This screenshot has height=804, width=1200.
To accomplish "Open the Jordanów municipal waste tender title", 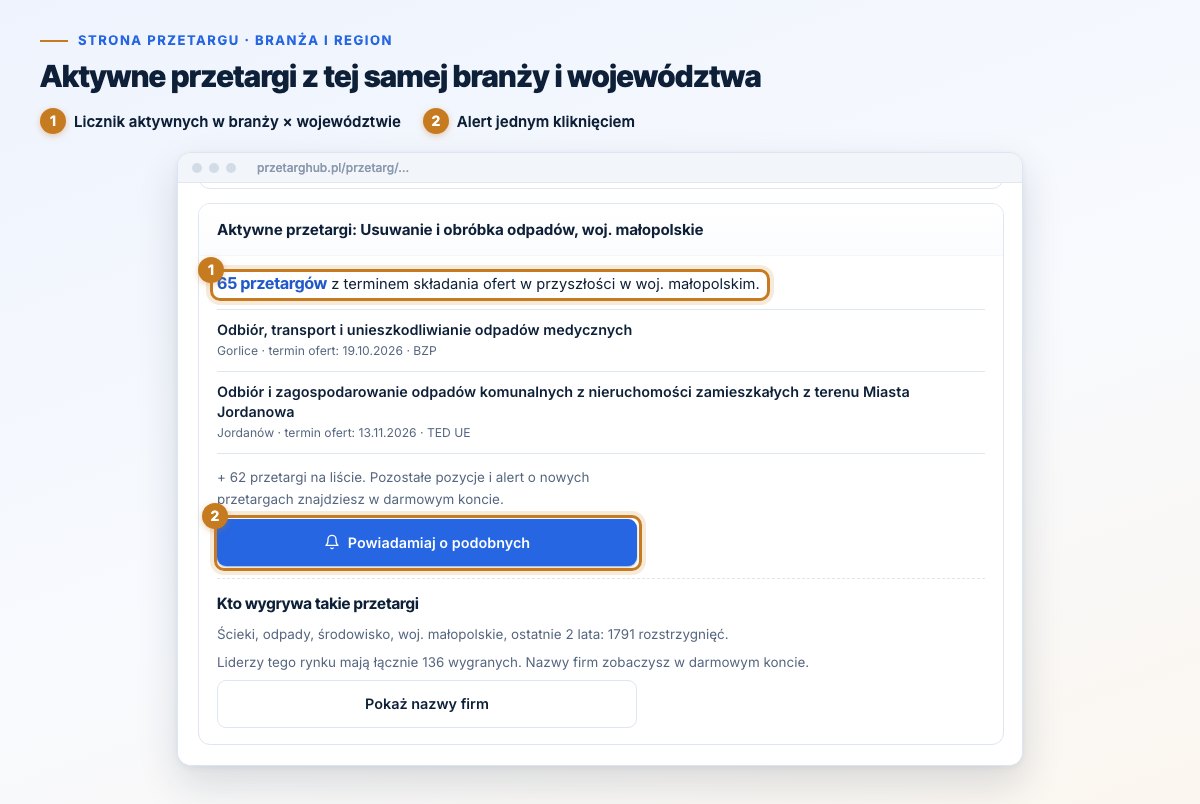I will click(563, 402).
